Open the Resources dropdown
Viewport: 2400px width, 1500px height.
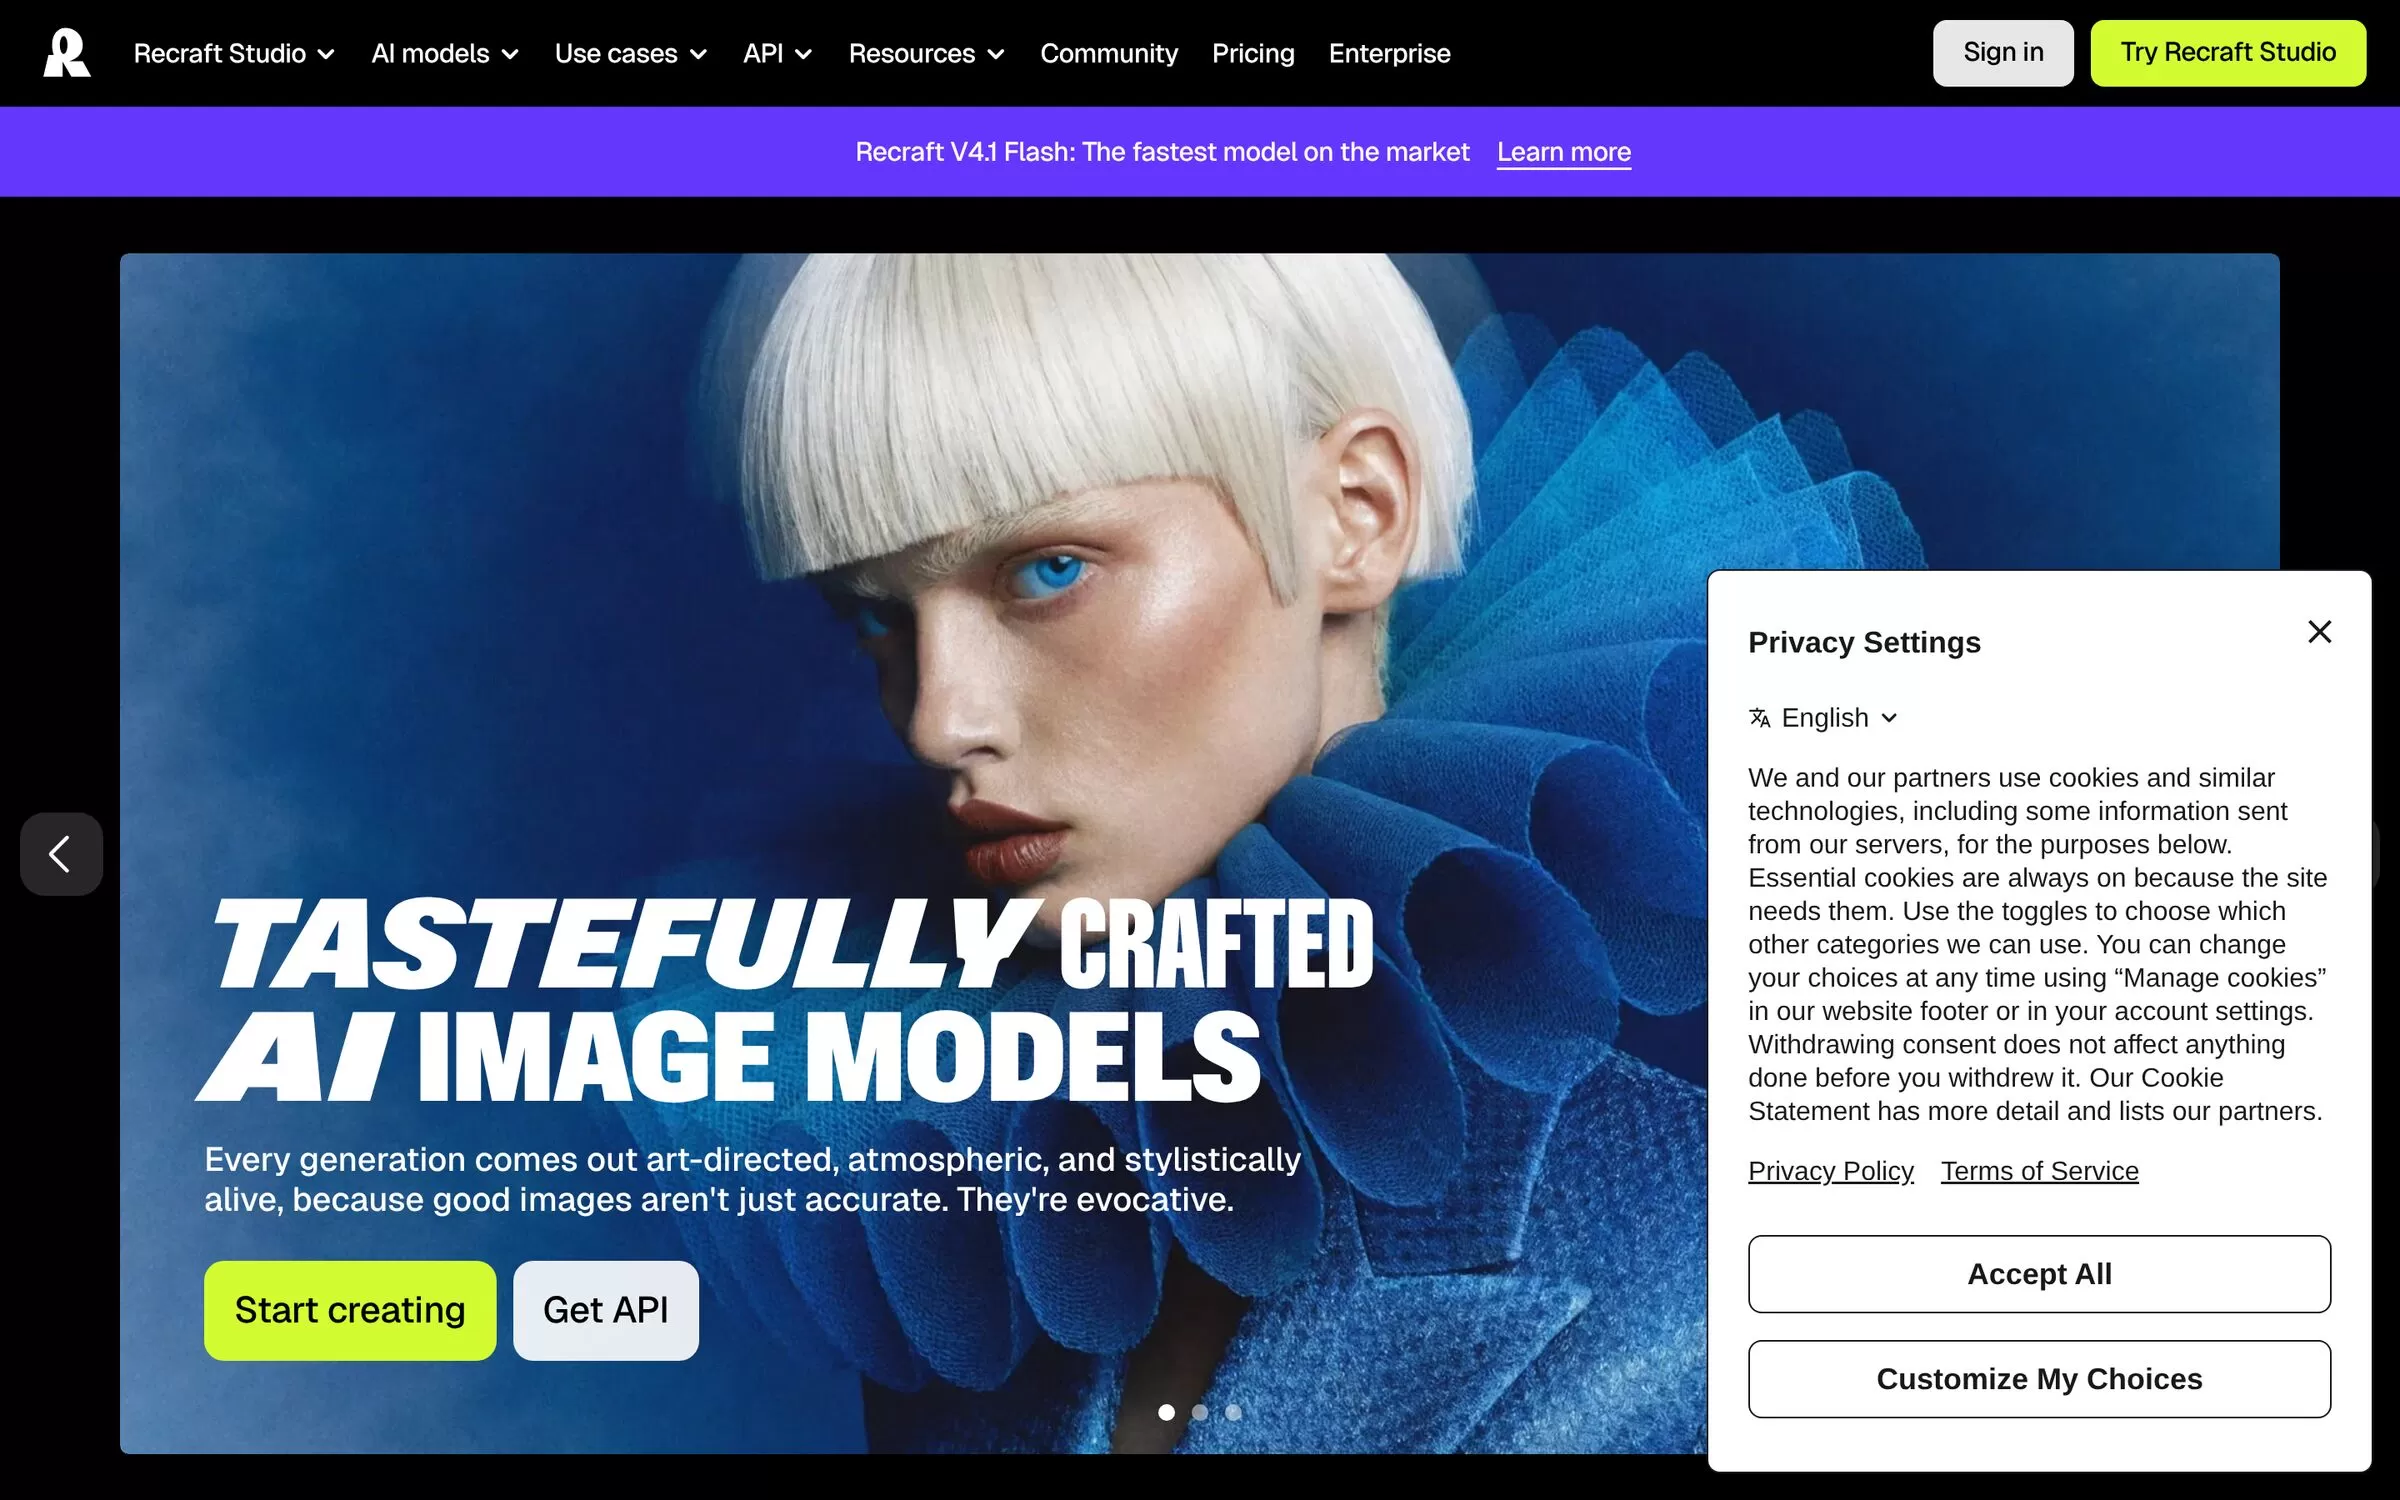point(926,53)
